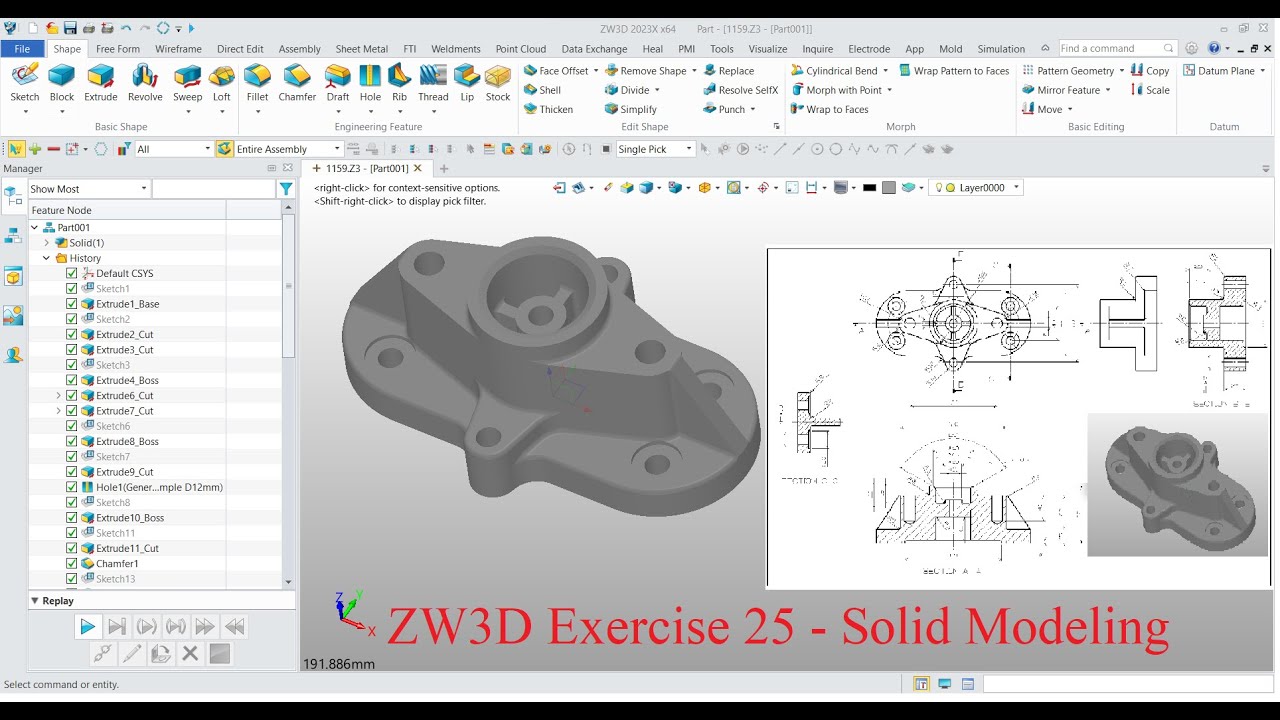Play the replay with Play button
Screen dimensions: 1280x720
[x=87, y=627]
